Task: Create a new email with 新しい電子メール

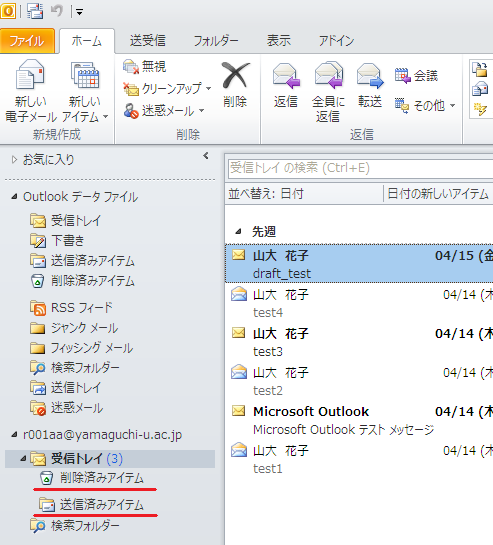Action: [x=31, y=91]
